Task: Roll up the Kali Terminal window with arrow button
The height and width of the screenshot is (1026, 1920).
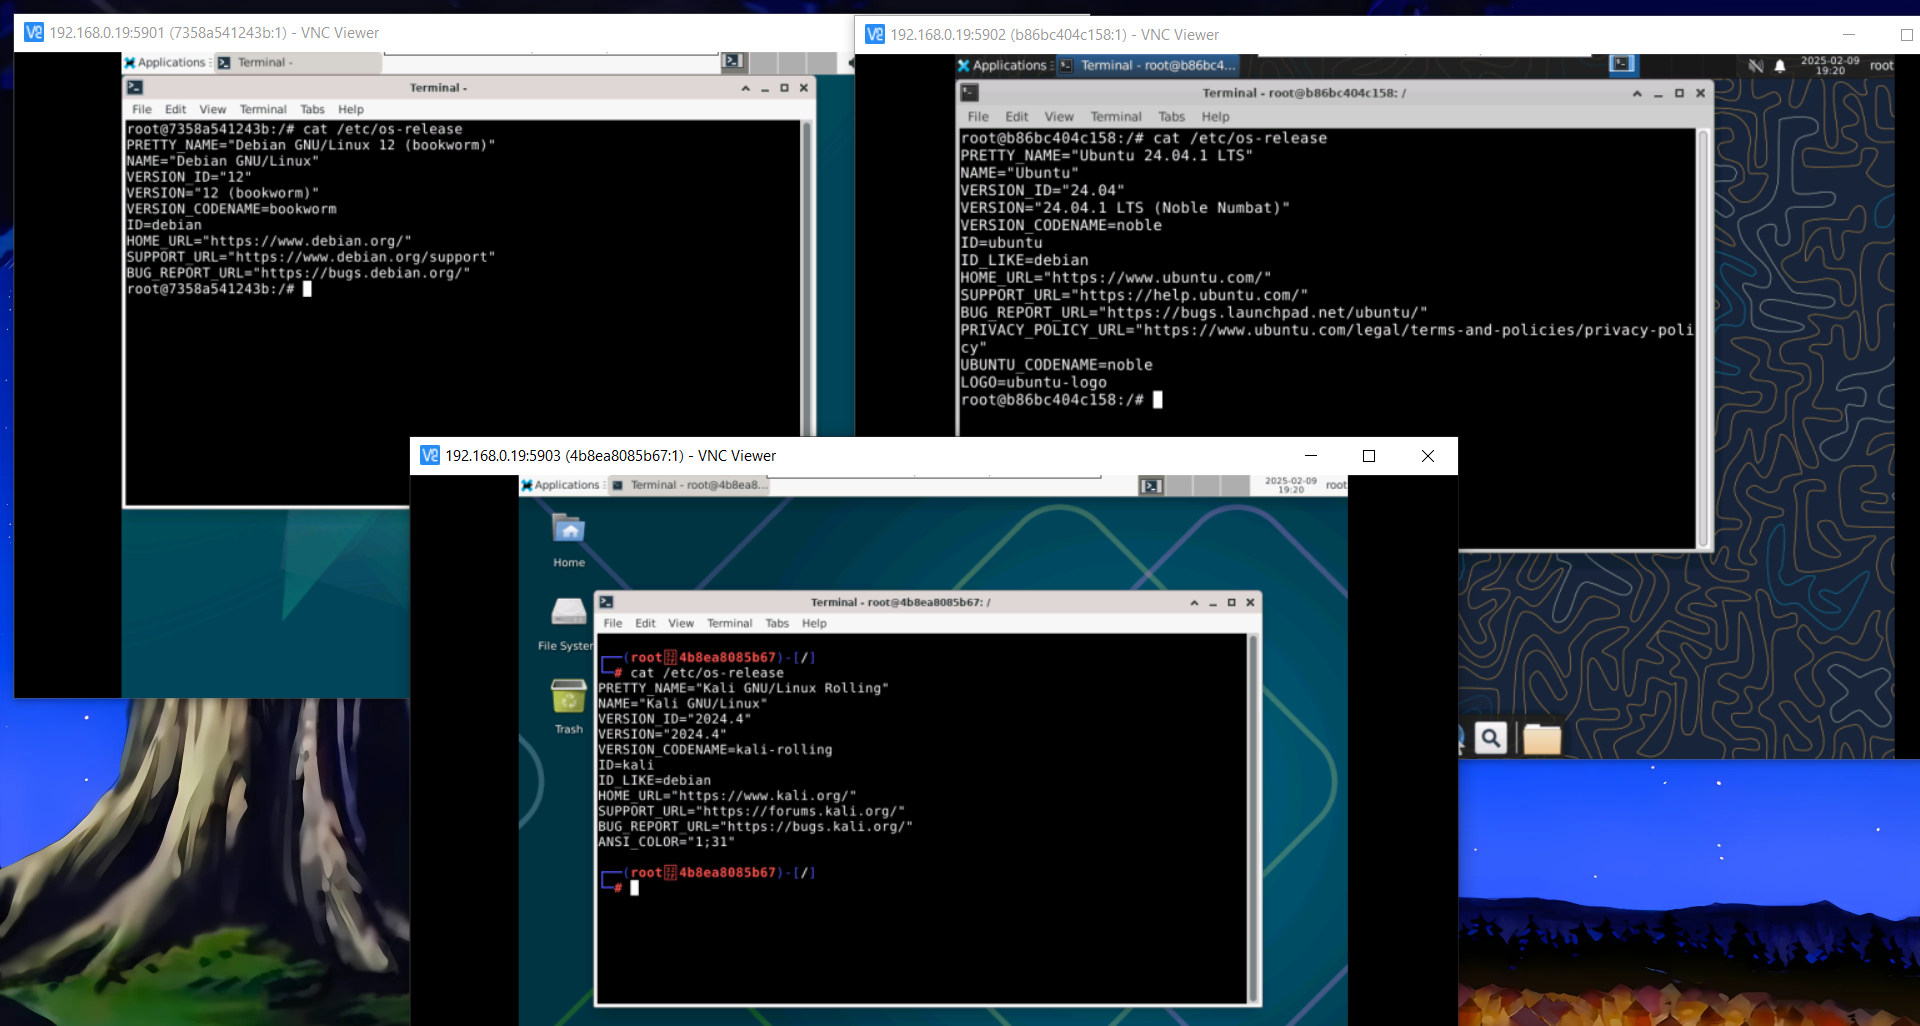Action: 1194,602
